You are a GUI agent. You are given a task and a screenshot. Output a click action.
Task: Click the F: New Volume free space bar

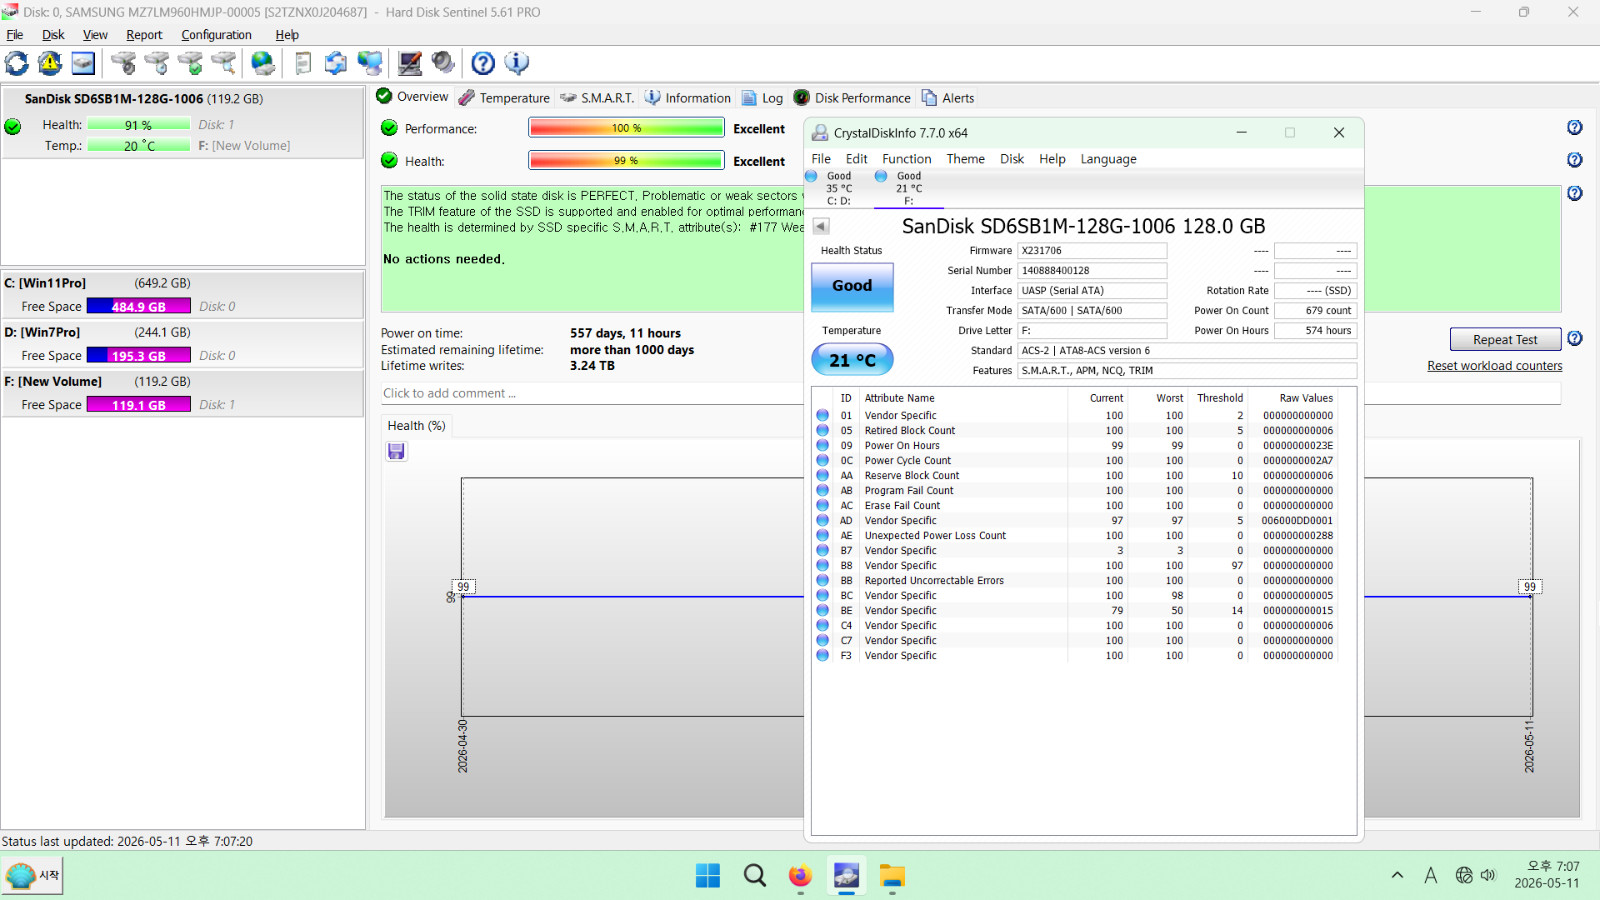point(138,405)
